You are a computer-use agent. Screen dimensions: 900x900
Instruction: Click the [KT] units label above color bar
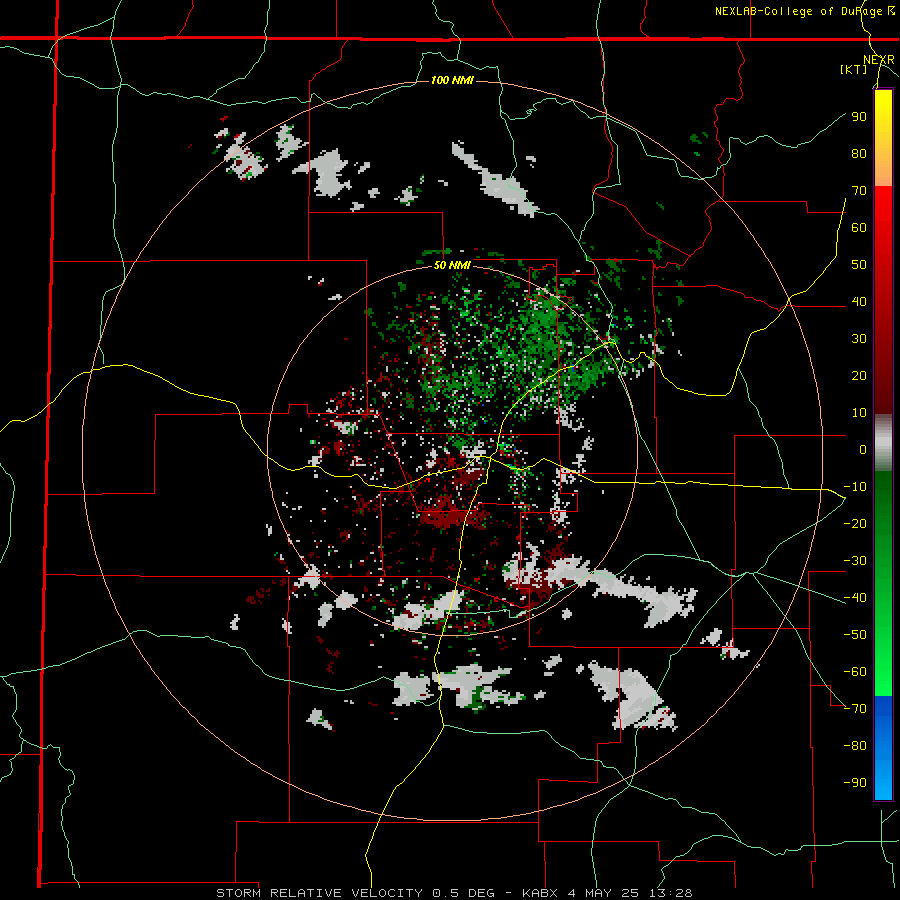pos(854,69)
